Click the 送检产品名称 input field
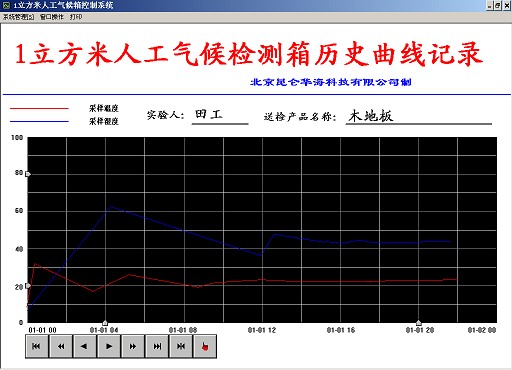Image resolution: width=512 pixels, height=370 pixels. [x=418, y=116]
